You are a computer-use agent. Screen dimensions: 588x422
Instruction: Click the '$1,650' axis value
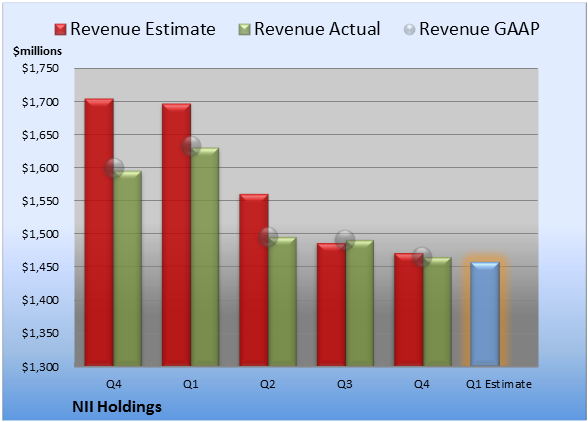pyautogui.click(x=40, y=135)
